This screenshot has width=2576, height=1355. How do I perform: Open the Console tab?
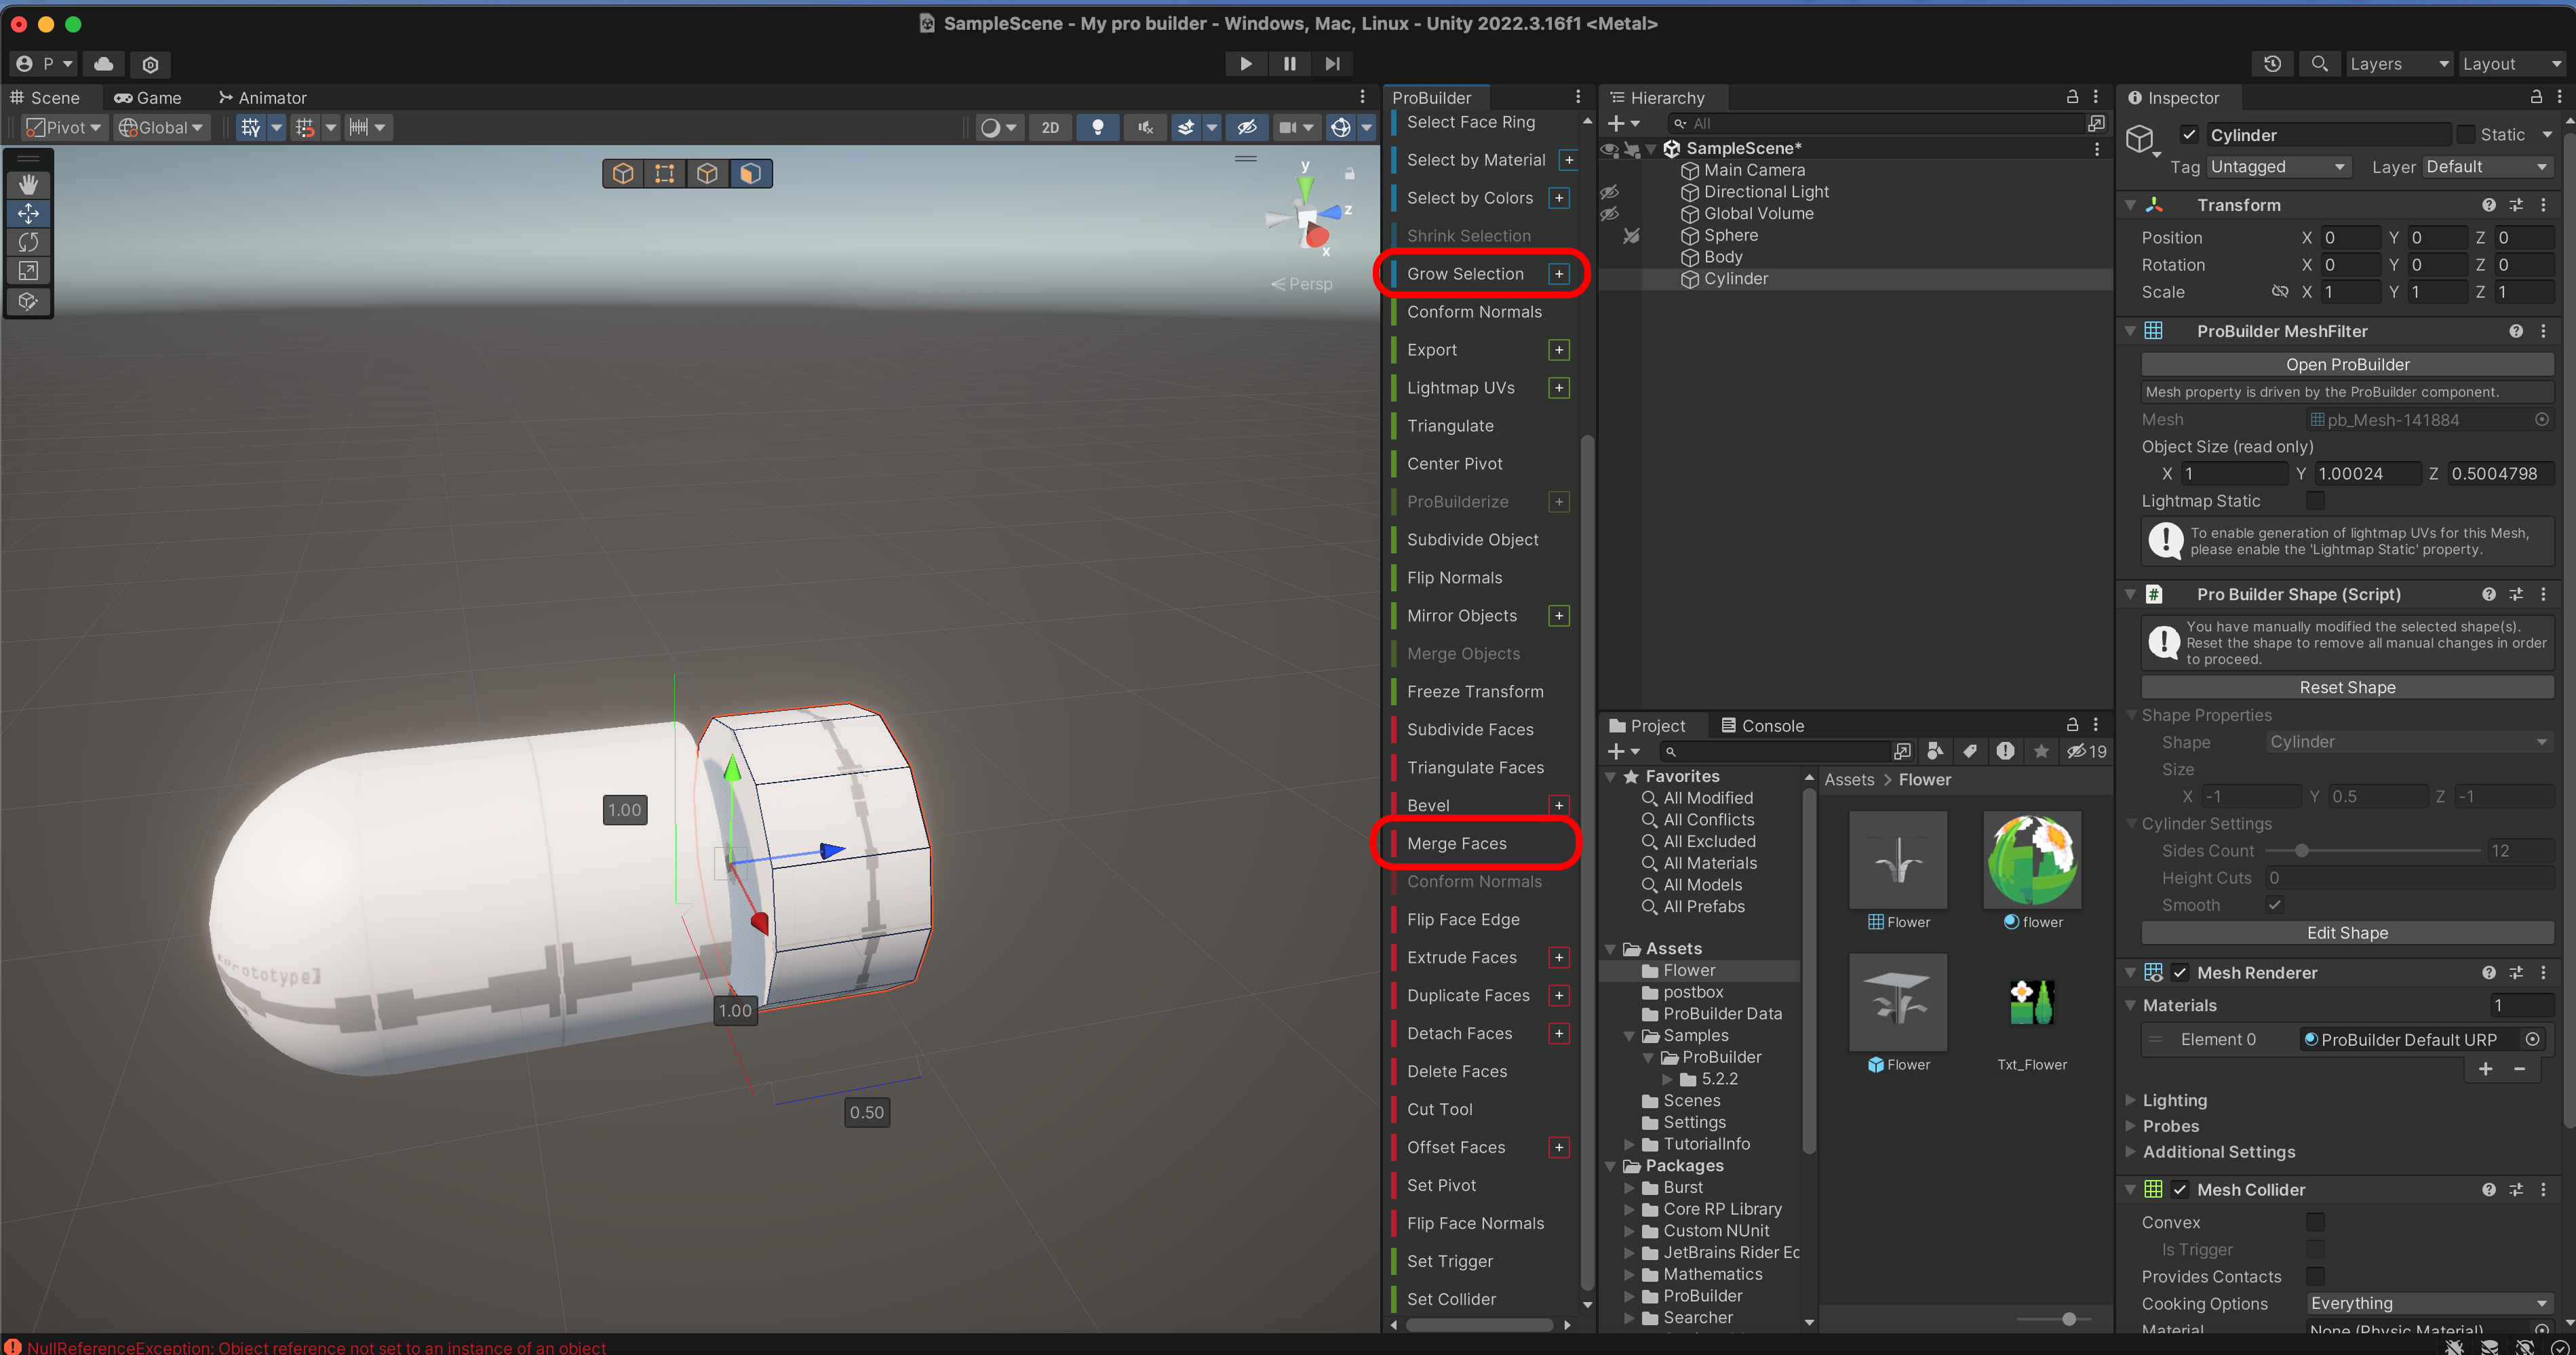(x=1762, y=726)
